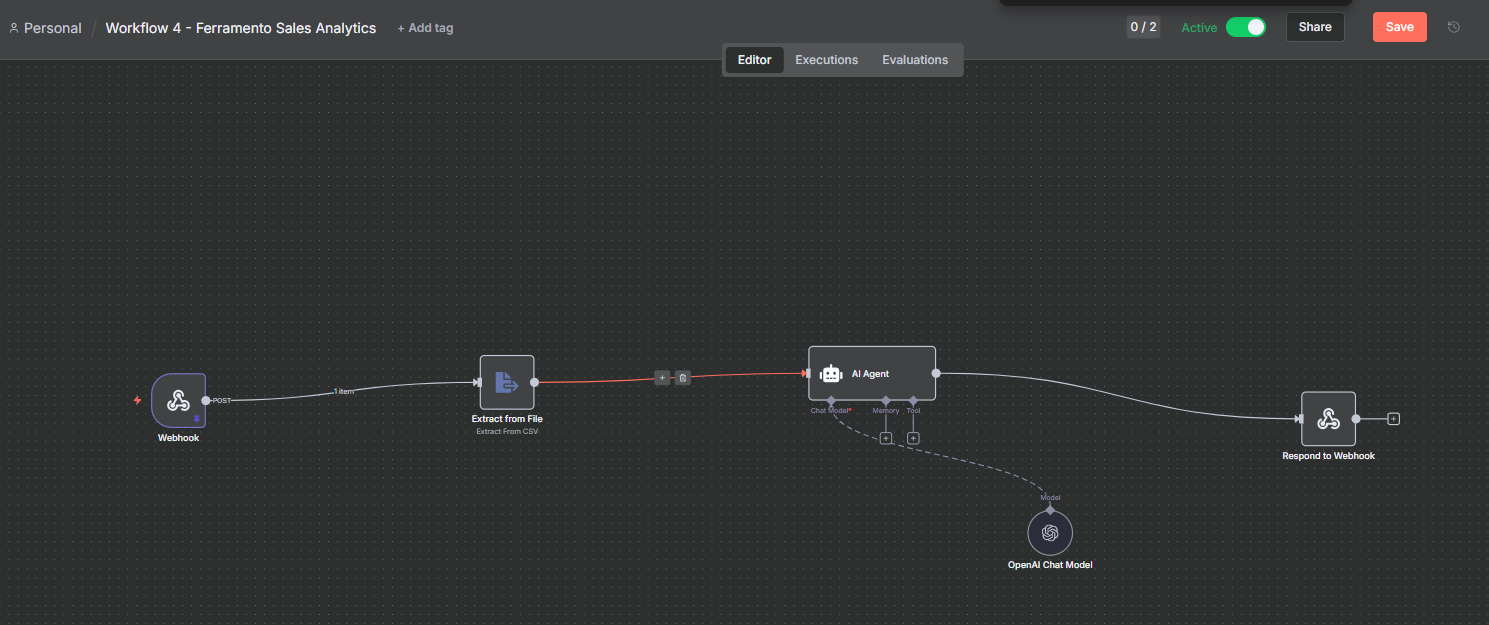Save the workflow
Screen dimensions: 1489x625
[x=1400, y=27]
